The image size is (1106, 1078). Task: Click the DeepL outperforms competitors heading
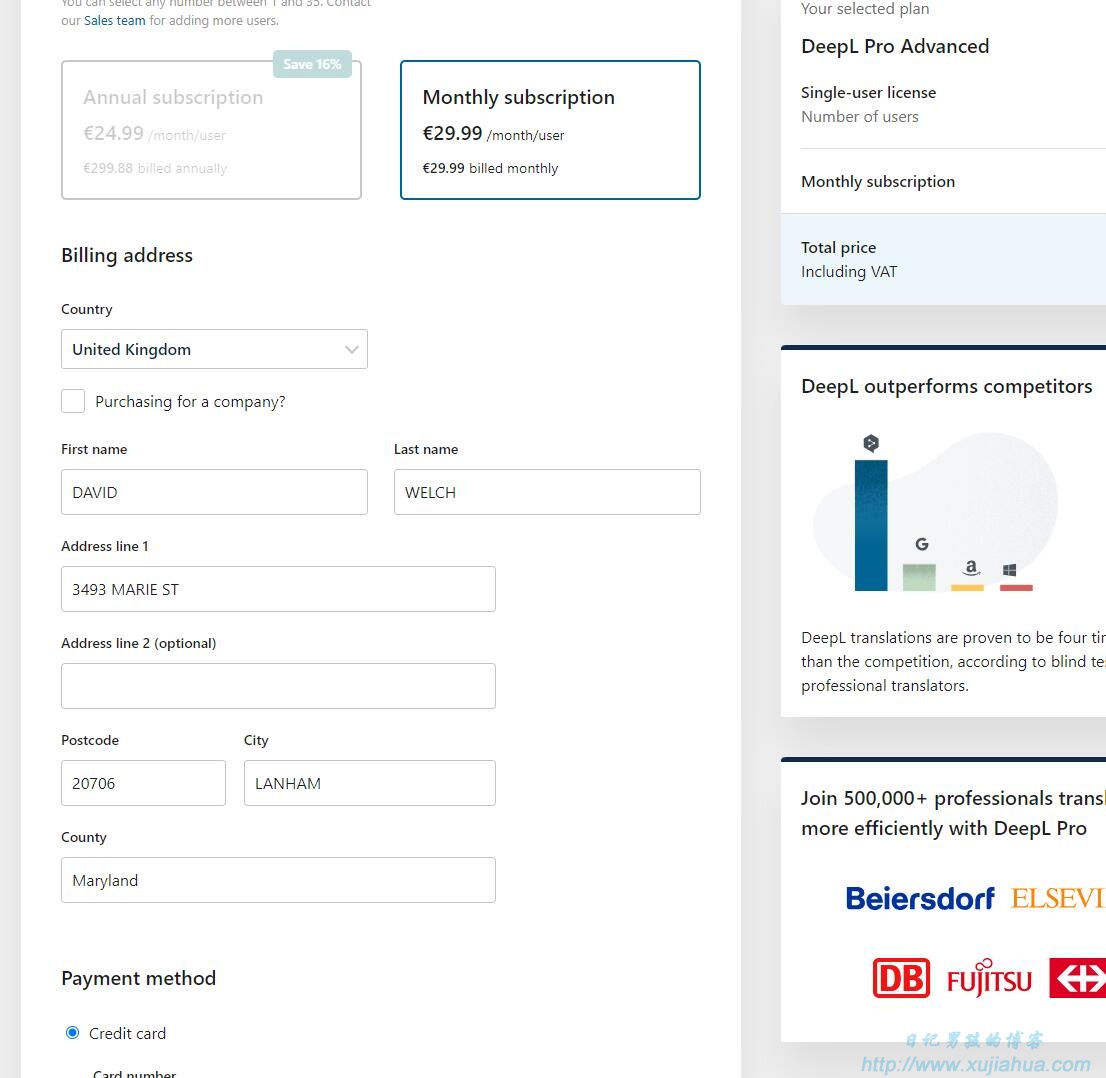click(x=947, y=387)
